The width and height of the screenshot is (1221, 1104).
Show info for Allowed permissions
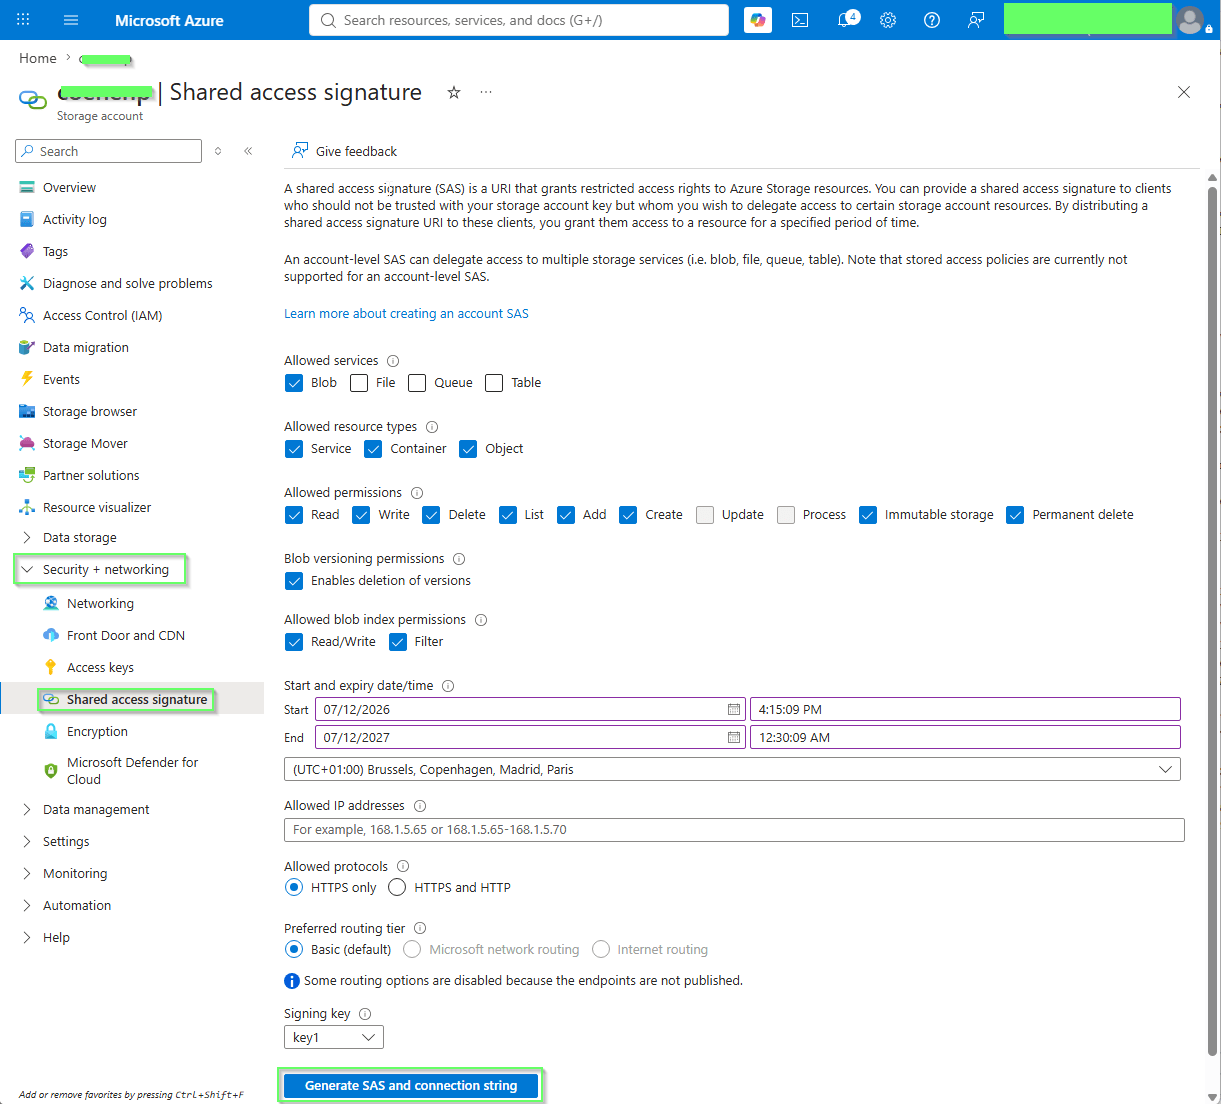click(x=417, y=493)
